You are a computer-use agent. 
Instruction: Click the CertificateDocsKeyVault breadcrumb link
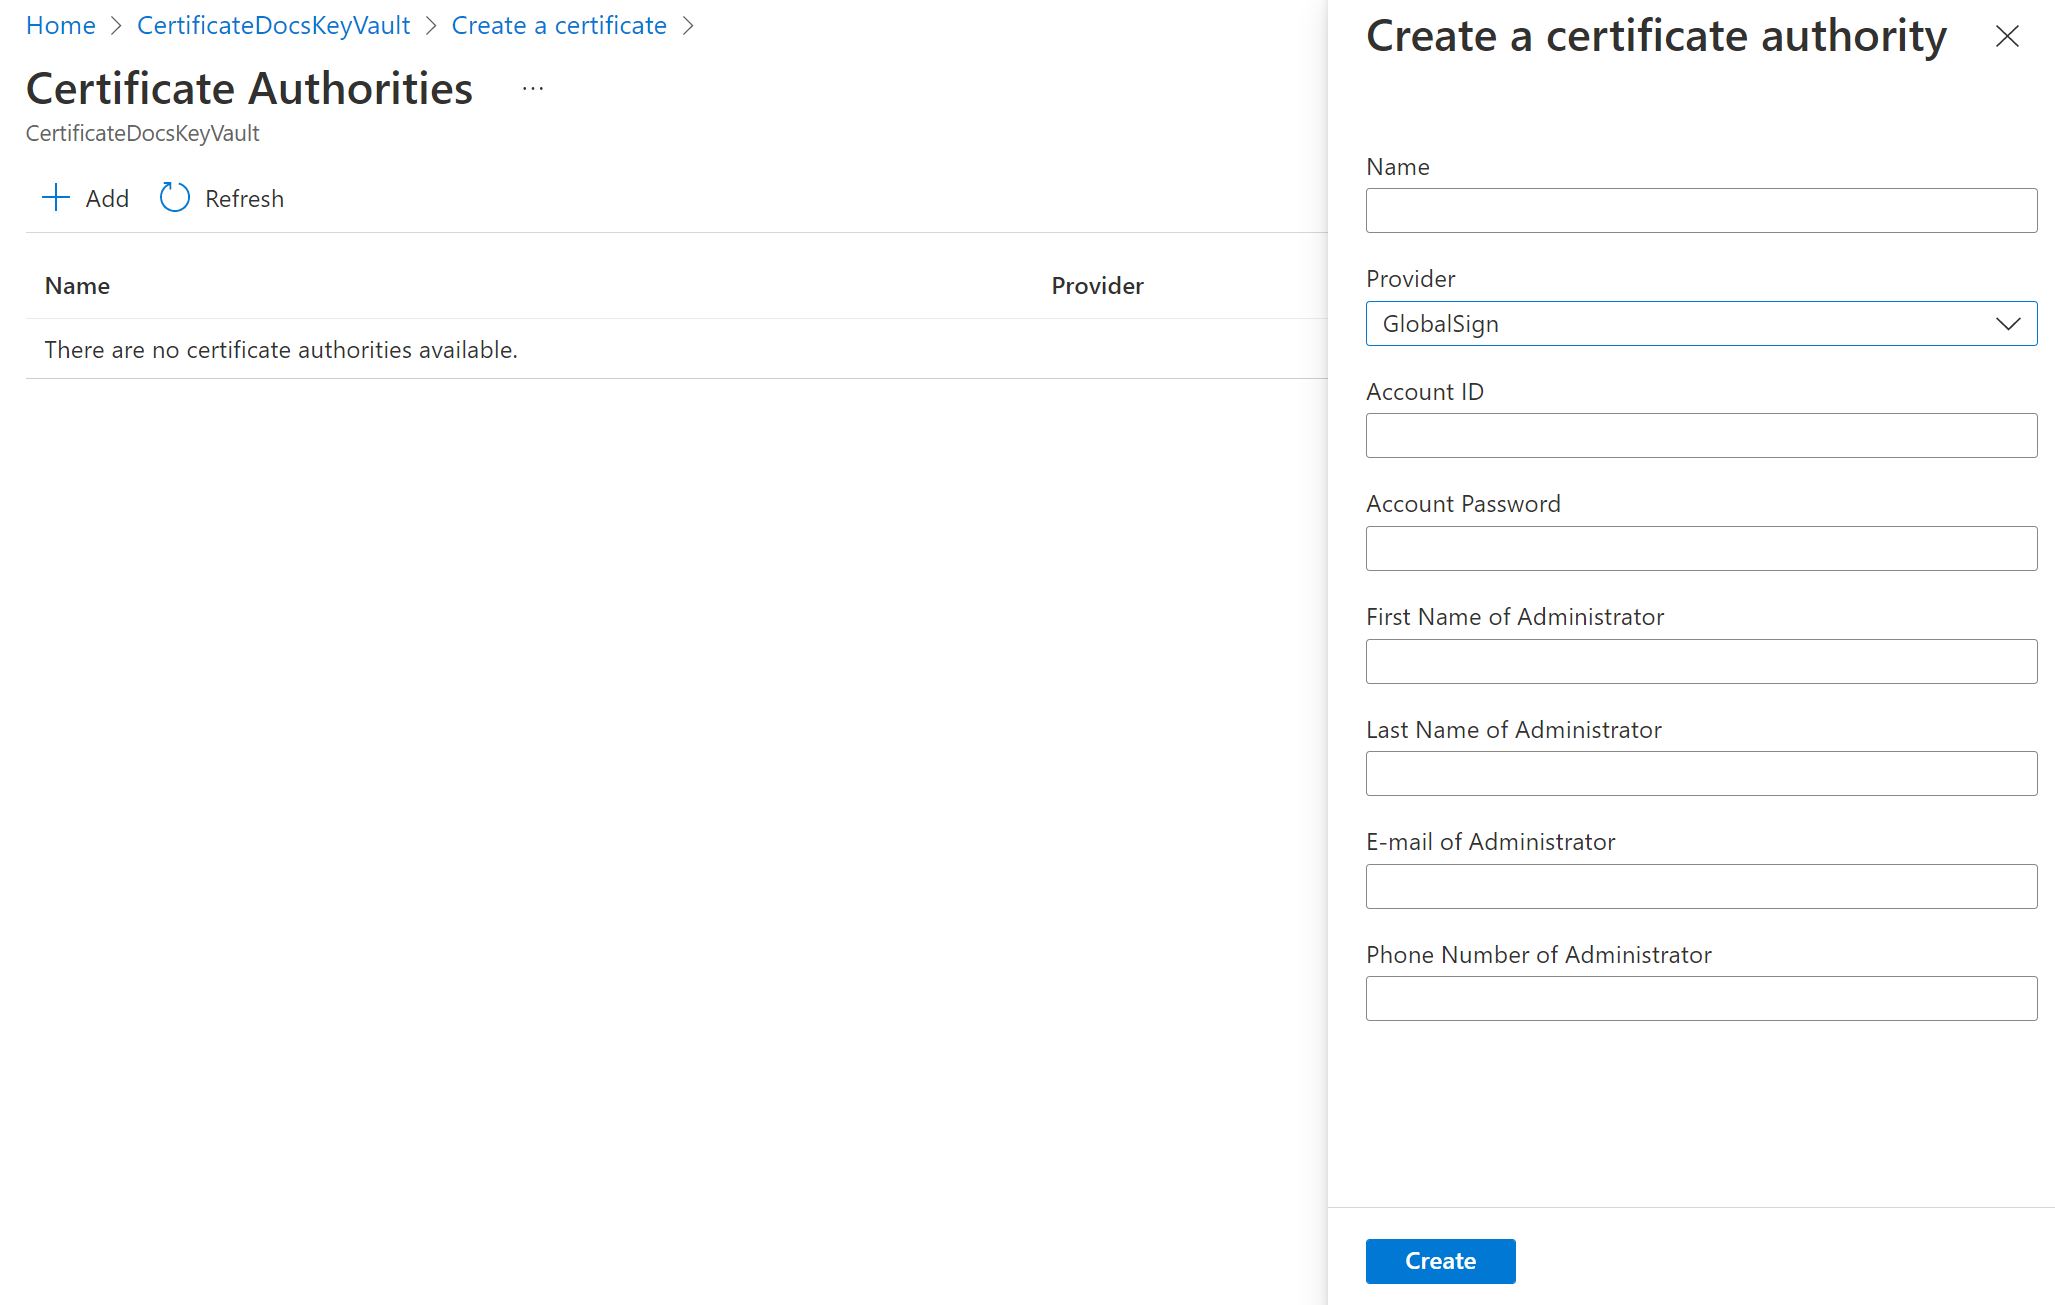click(276, 25)
